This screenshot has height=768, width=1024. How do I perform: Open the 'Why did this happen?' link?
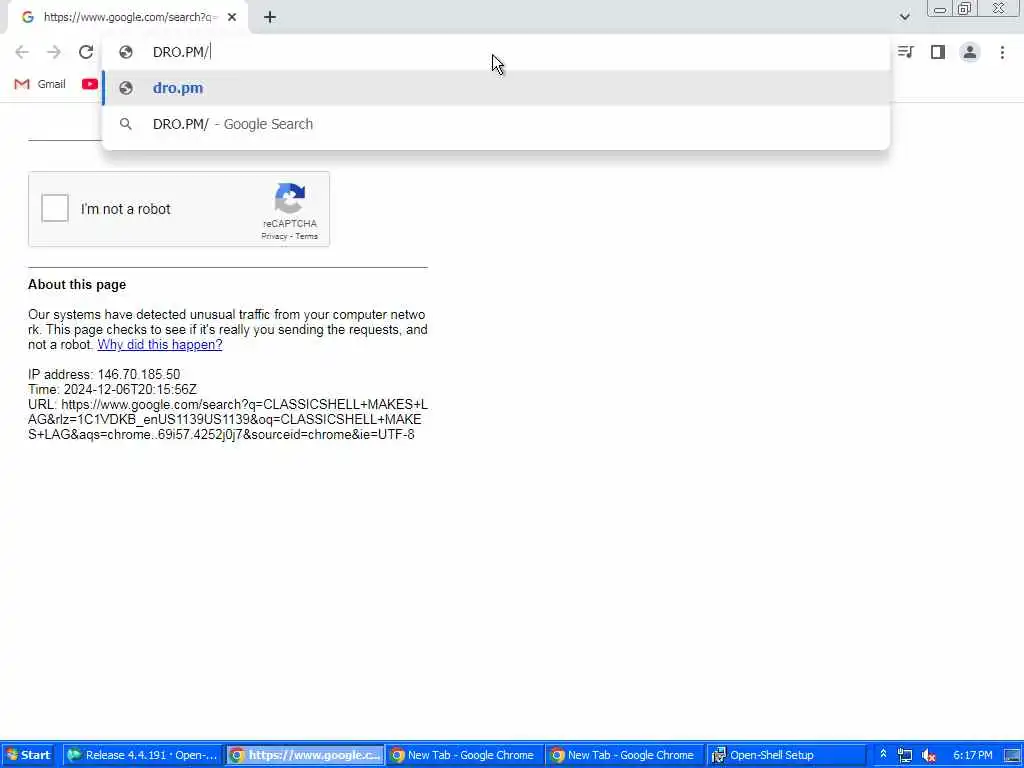point(160,345)
